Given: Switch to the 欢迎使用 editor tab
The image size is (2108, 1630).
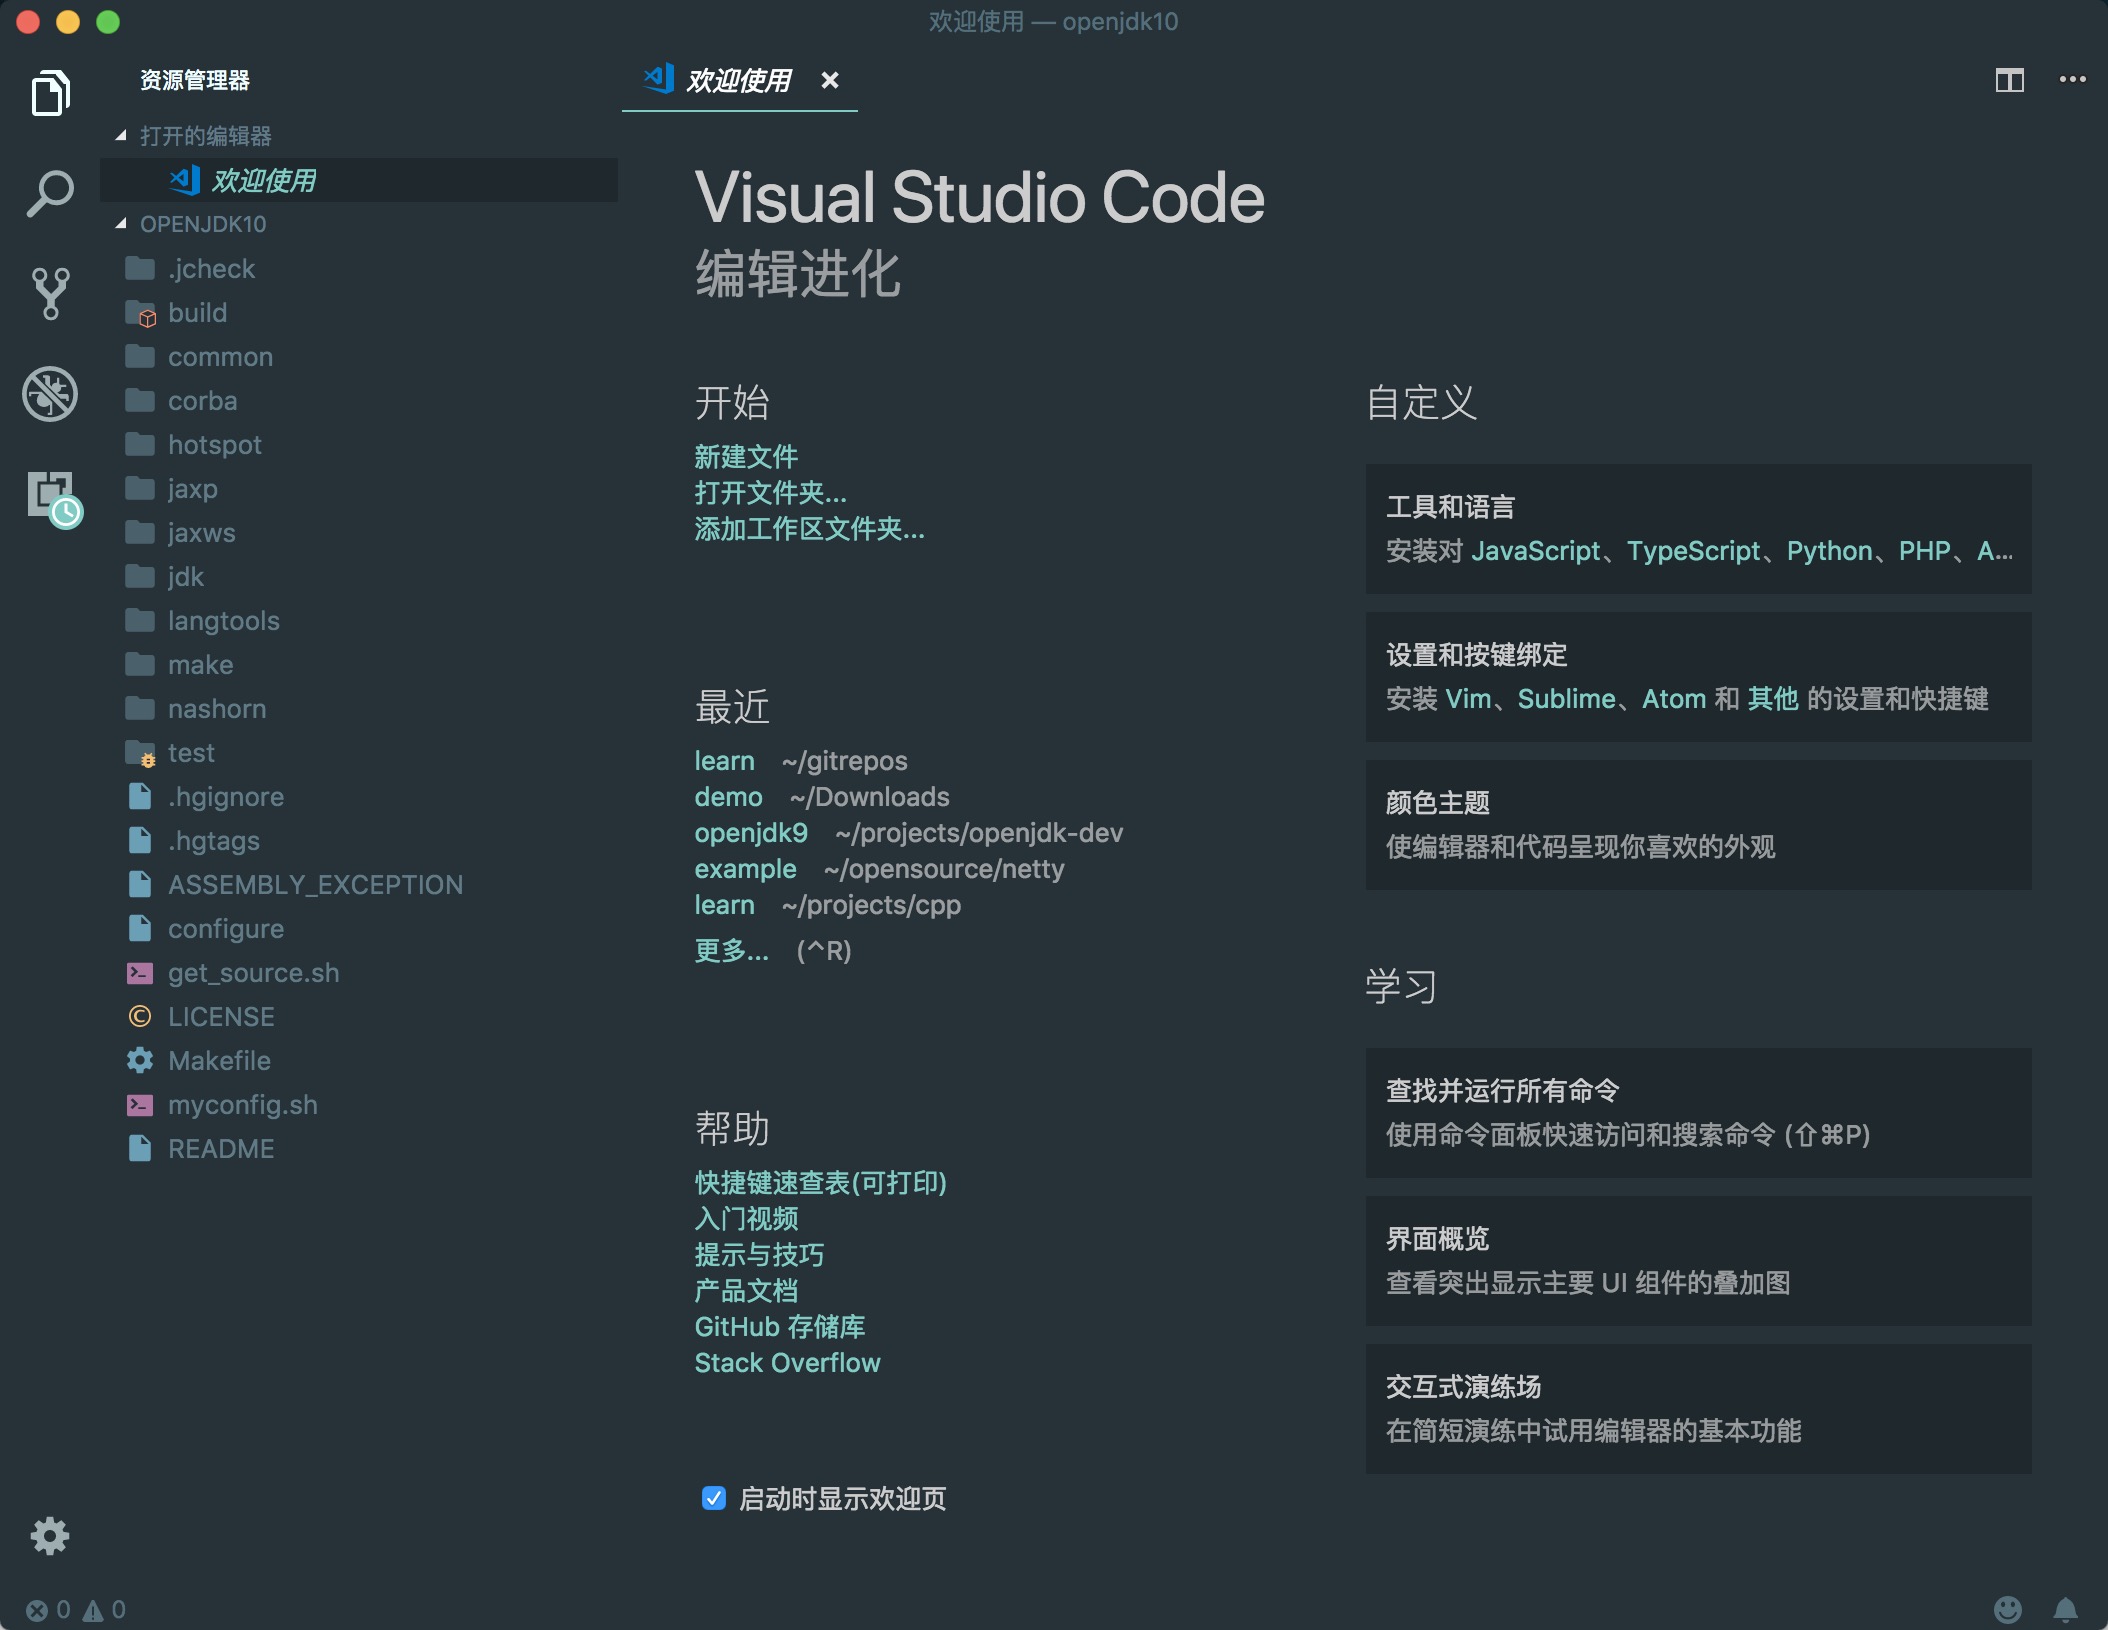Looking at the screenshot, I should click(x=739, y=80).
